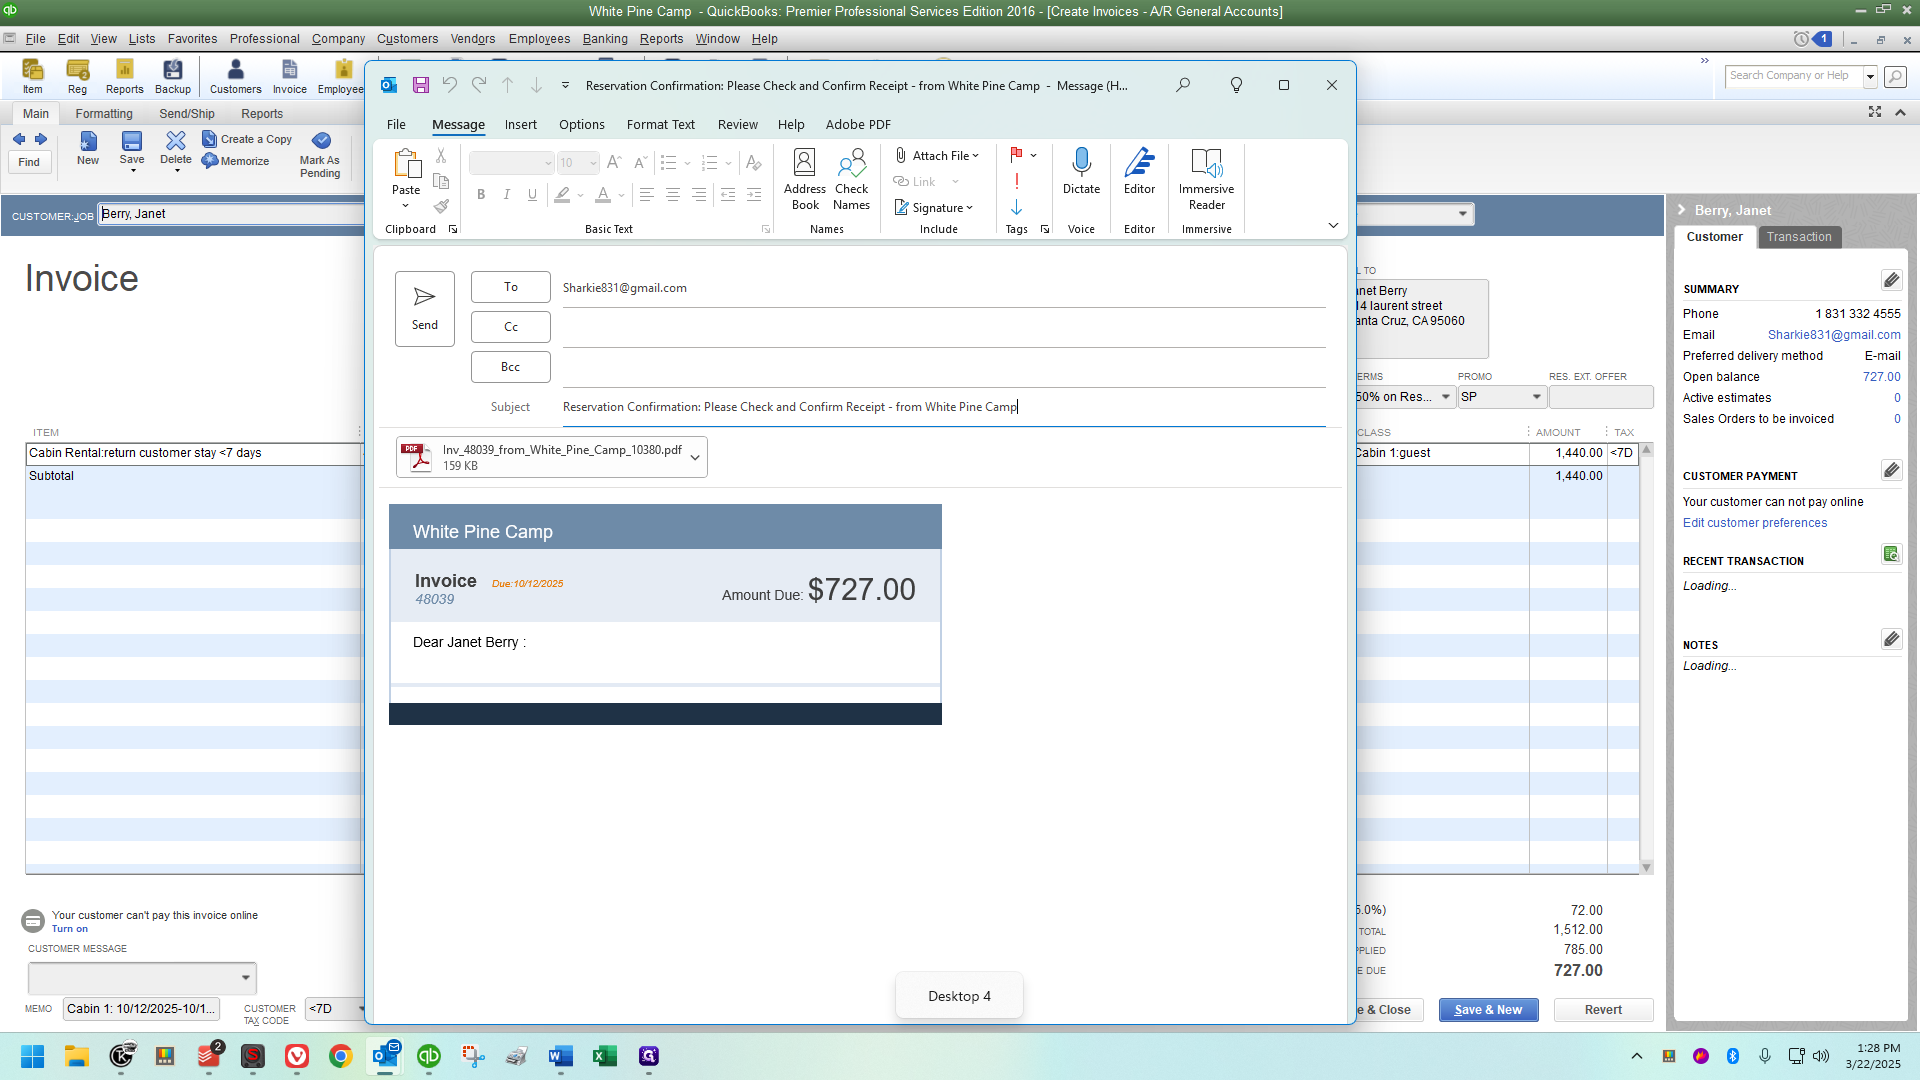Select the Format Painter brush
The height and width of the screenshot is (1080, 1920).
coord(441,206)
